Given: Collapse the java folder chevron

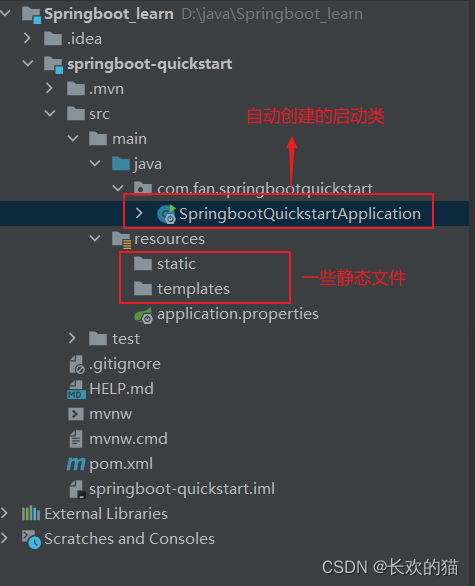Looking at the screenshot, I should 95,163.
